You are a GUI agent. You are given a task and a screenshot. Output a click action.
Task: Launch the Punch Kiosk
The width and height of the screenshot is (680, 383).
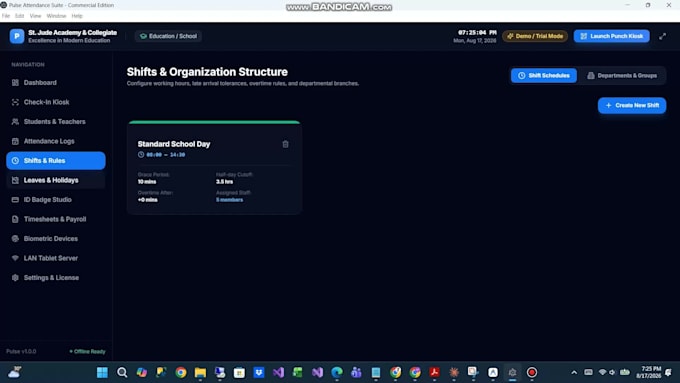(x=611, y=36)
